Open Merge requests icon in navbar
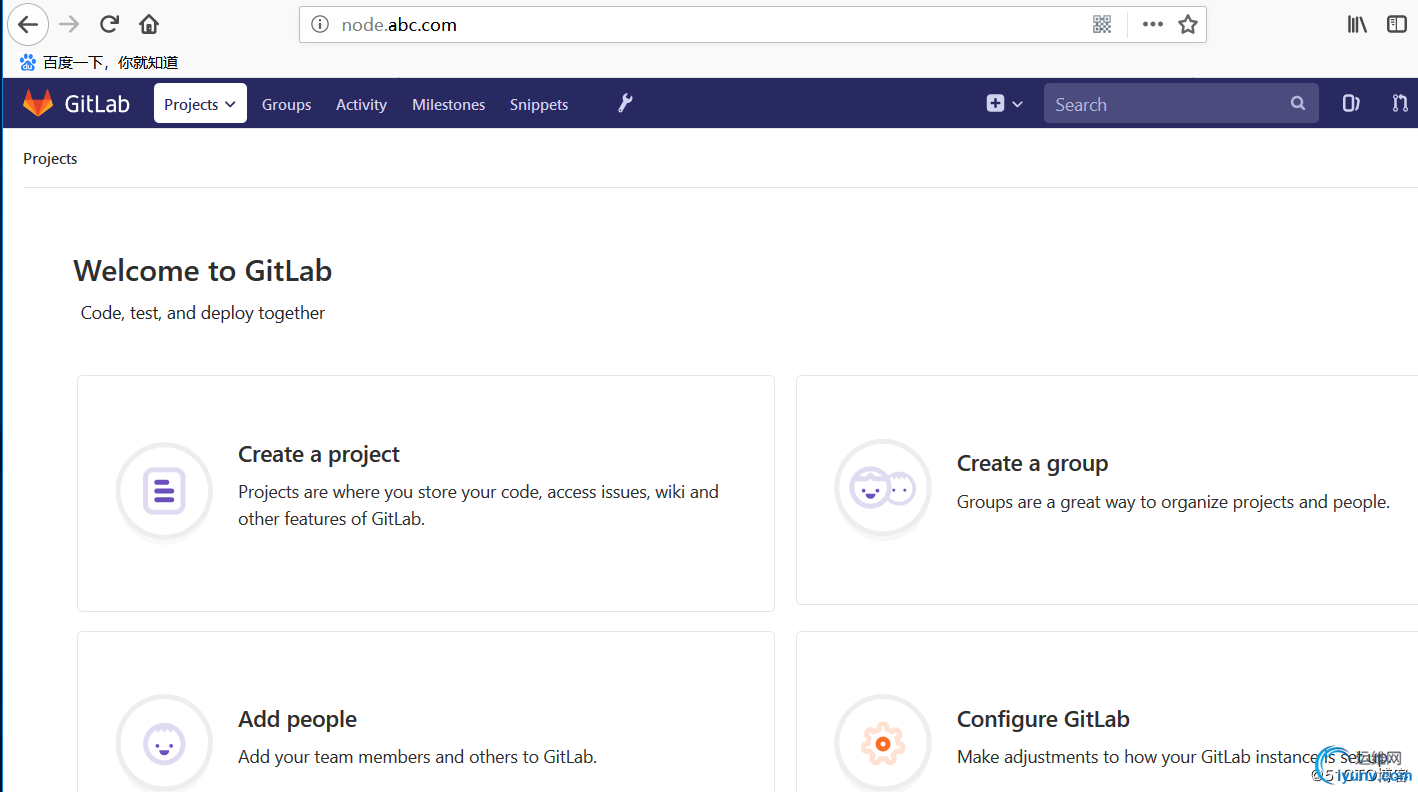 (1400, 103)
